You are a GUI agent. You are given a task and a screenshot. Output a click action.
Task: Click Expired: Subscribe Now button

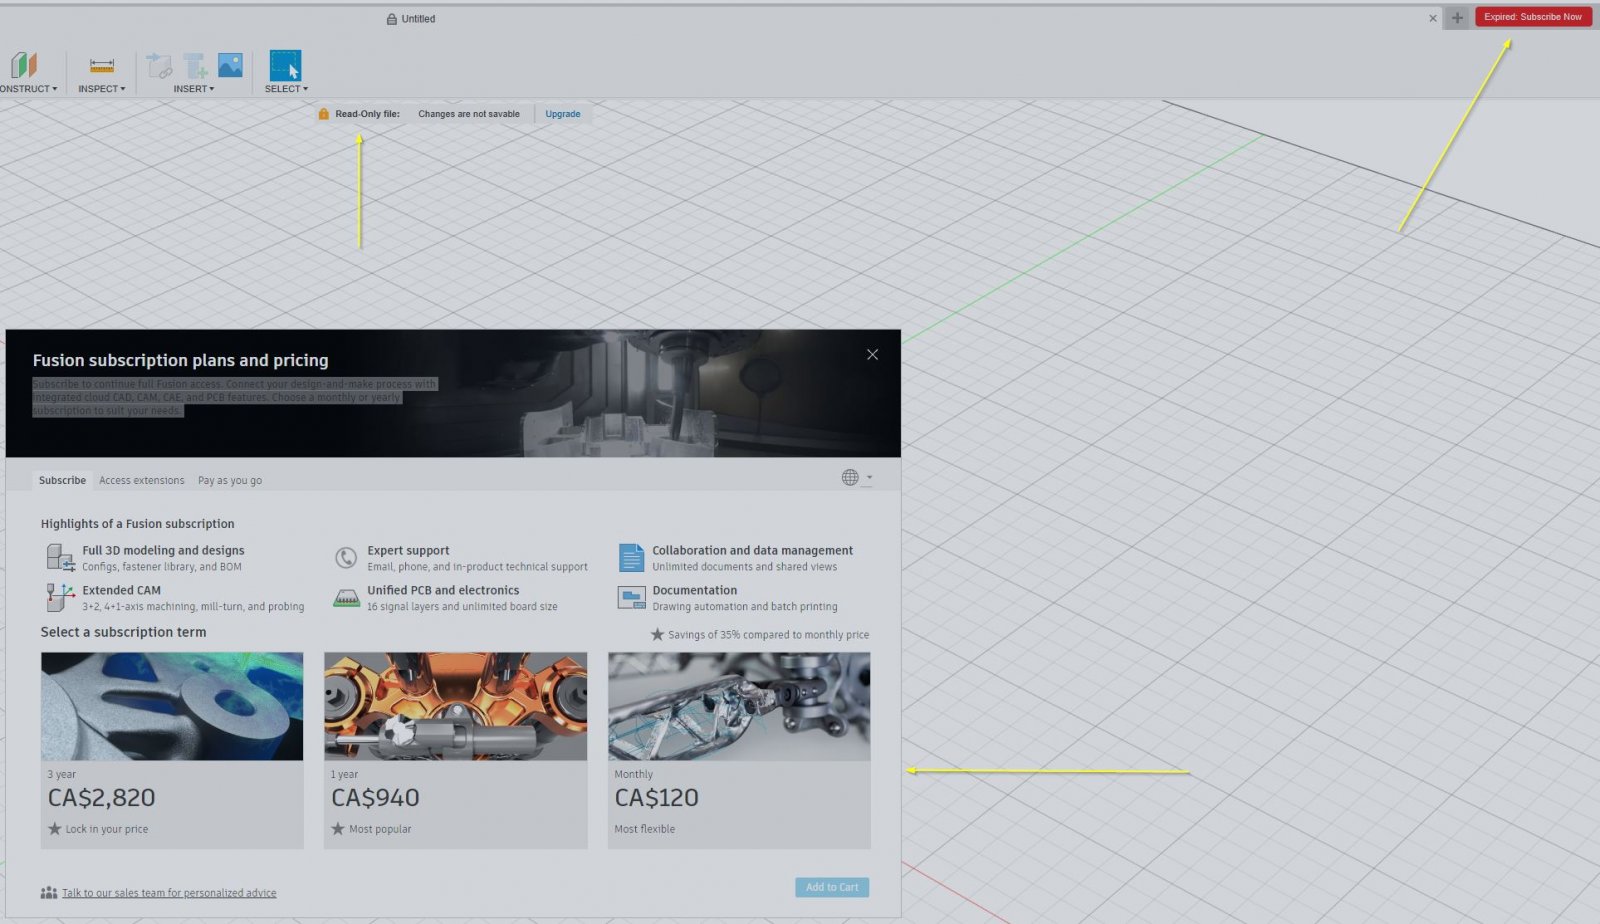[x=1533, y=17]
